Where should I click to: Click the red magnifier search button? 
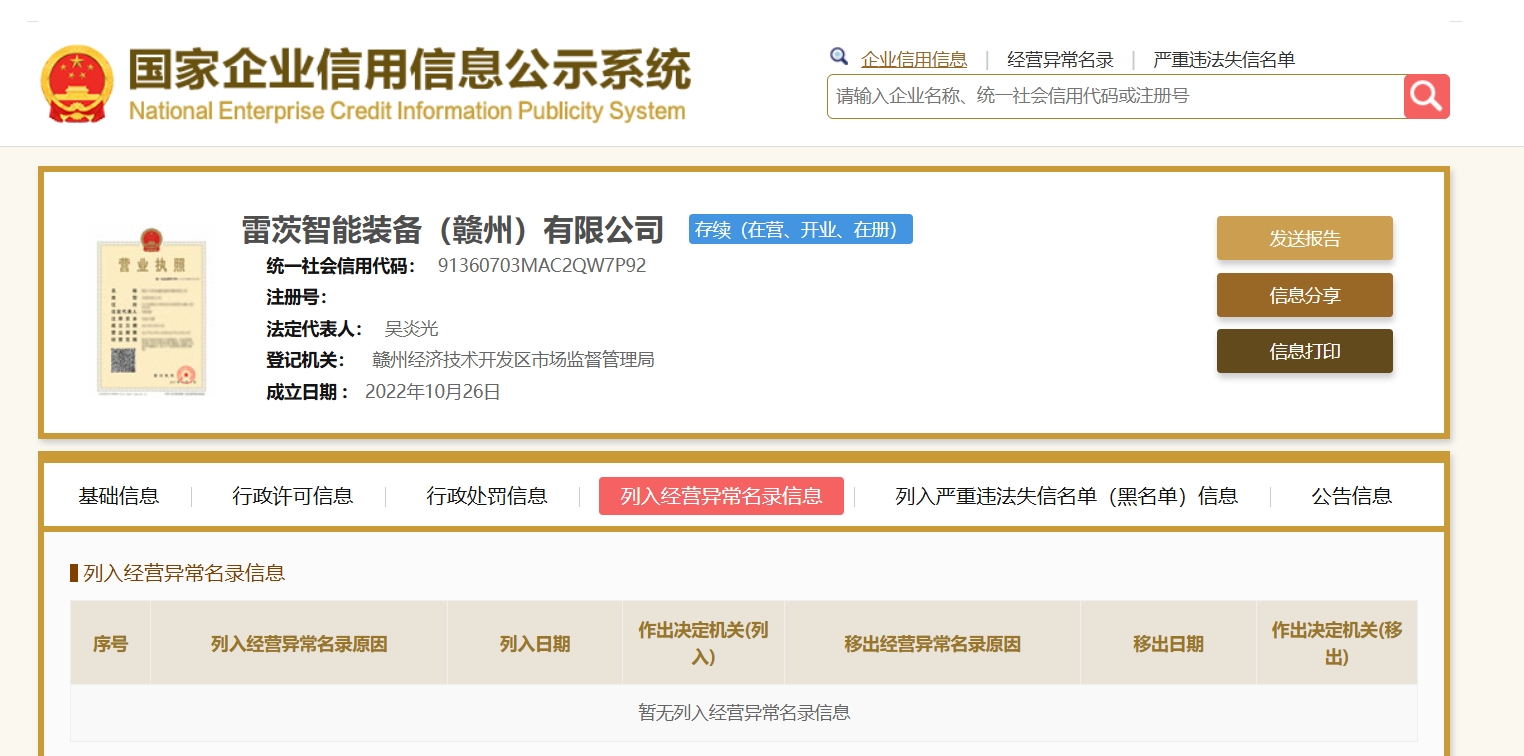point(1426,96)
